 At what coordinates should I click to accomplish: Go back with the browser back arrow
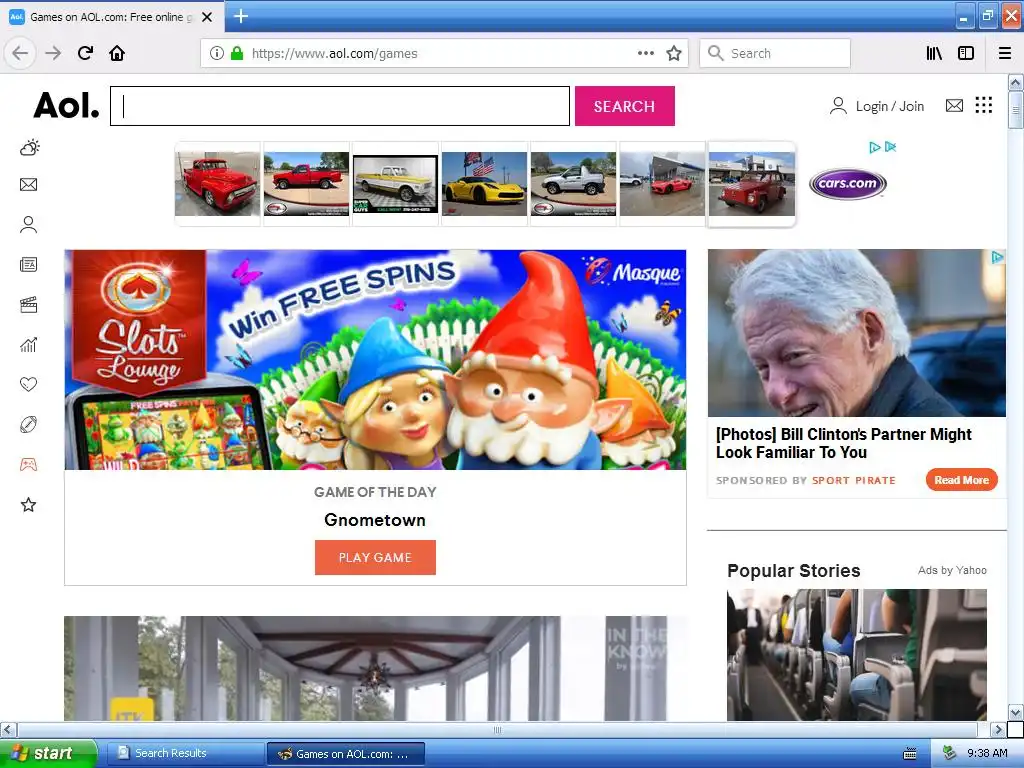pyautogui.click(x=20, y=53)
